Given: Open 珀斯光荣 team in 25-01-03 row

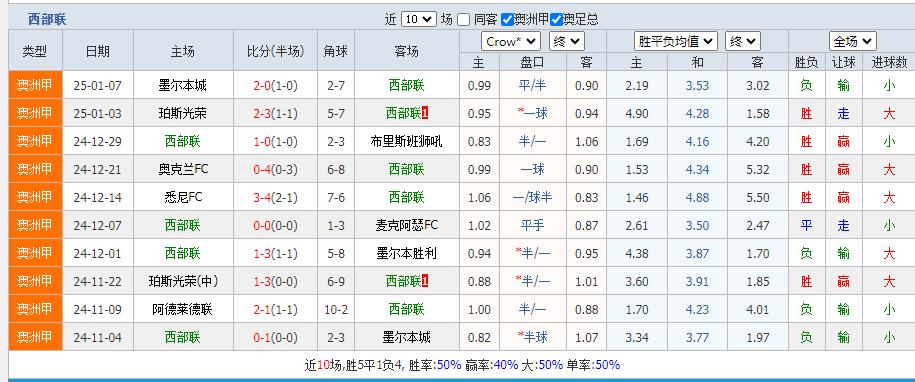Looking at the screenshot, I should click(183, 114).
